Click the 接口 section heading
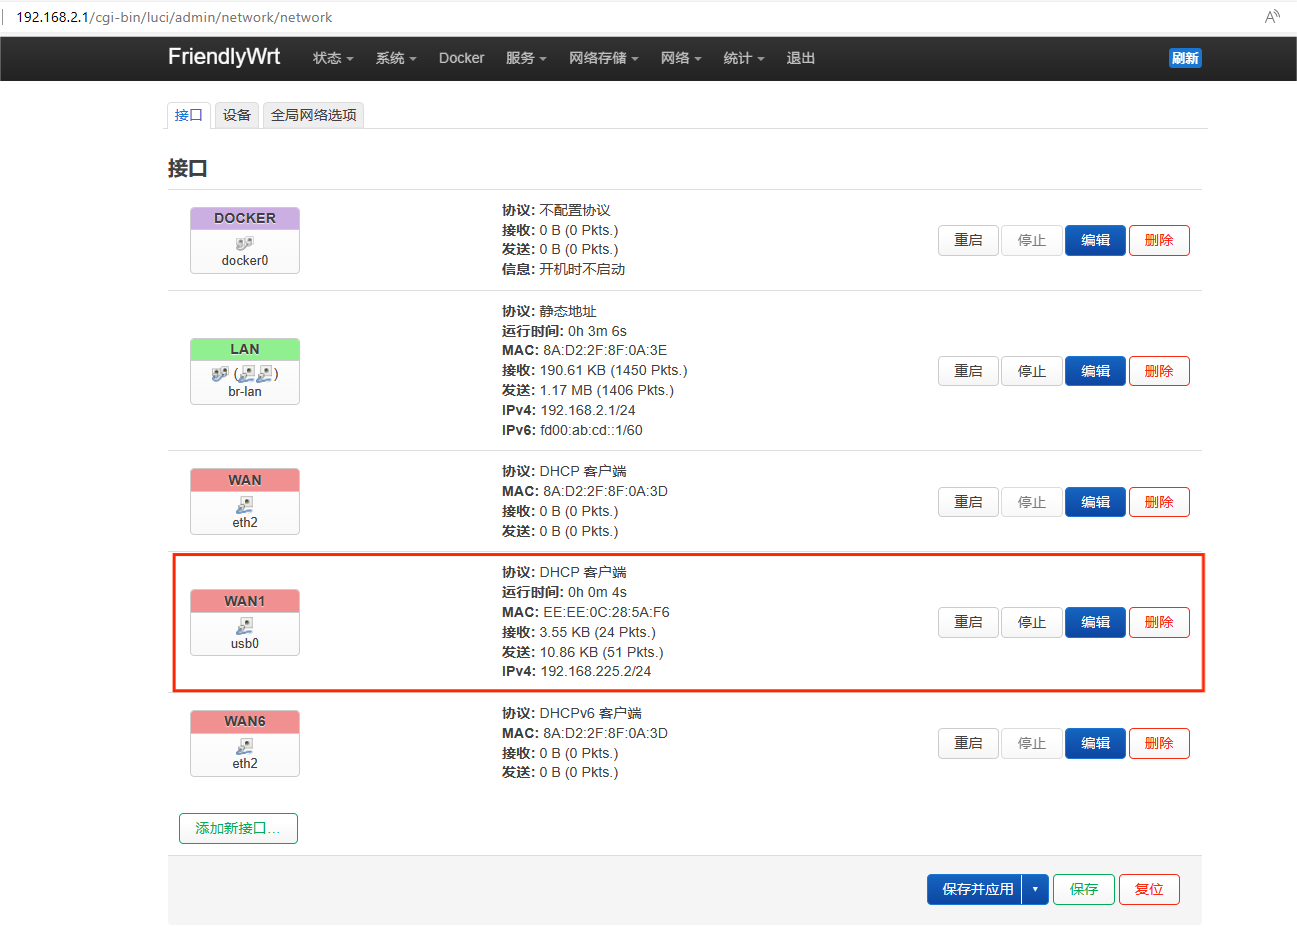This screenshot has width=1297, height=932. click(x=188, y=168)
